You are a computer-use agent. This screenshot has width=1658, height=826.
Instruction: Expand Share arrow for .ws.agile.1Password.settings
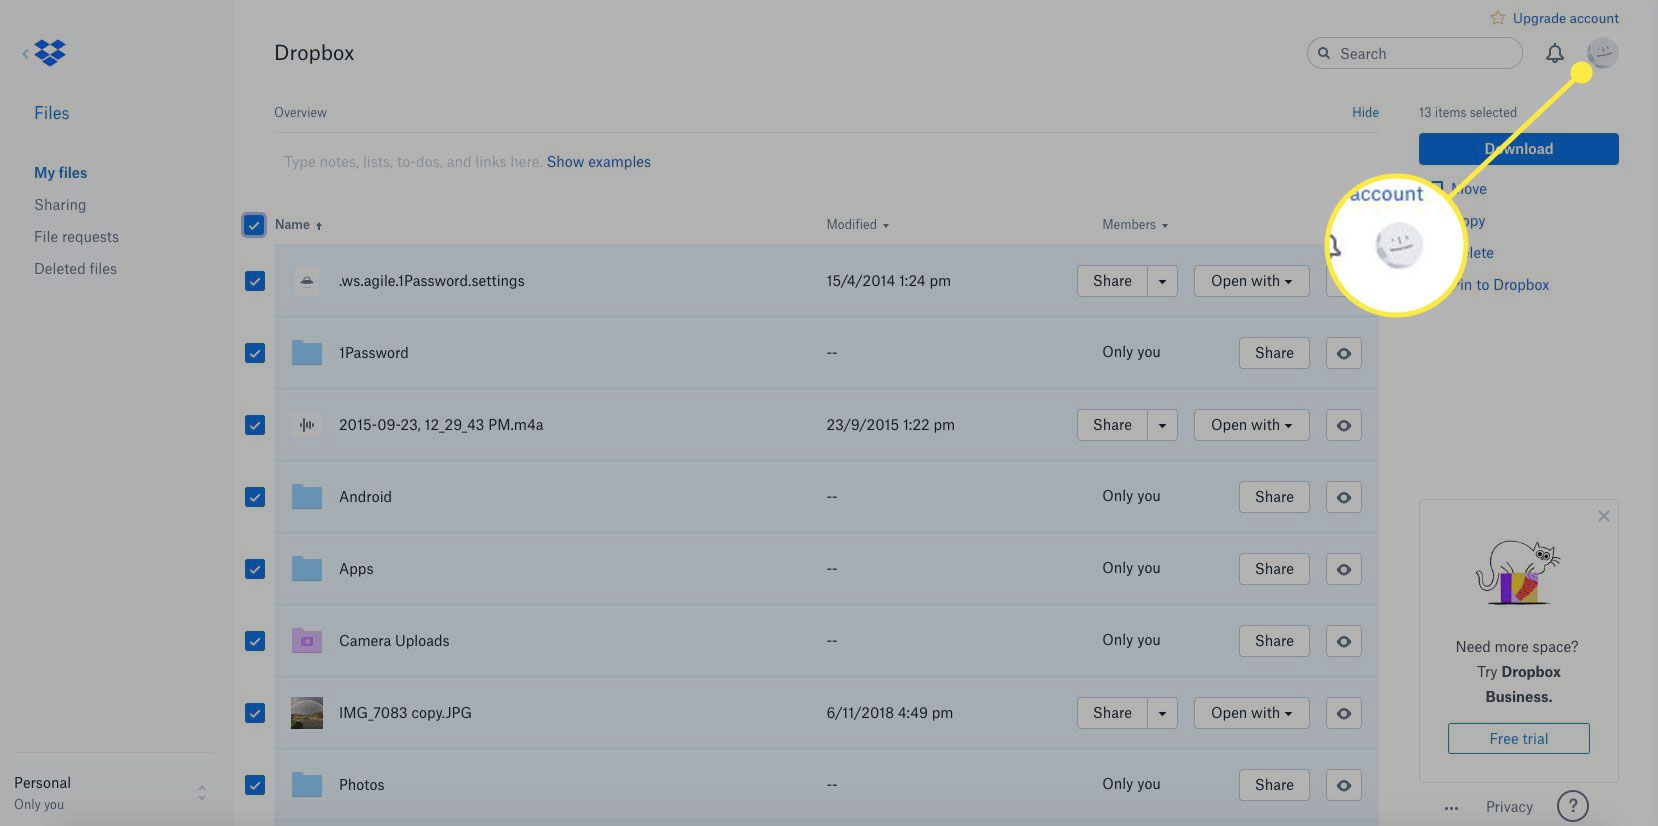(x=1162, y=281)
